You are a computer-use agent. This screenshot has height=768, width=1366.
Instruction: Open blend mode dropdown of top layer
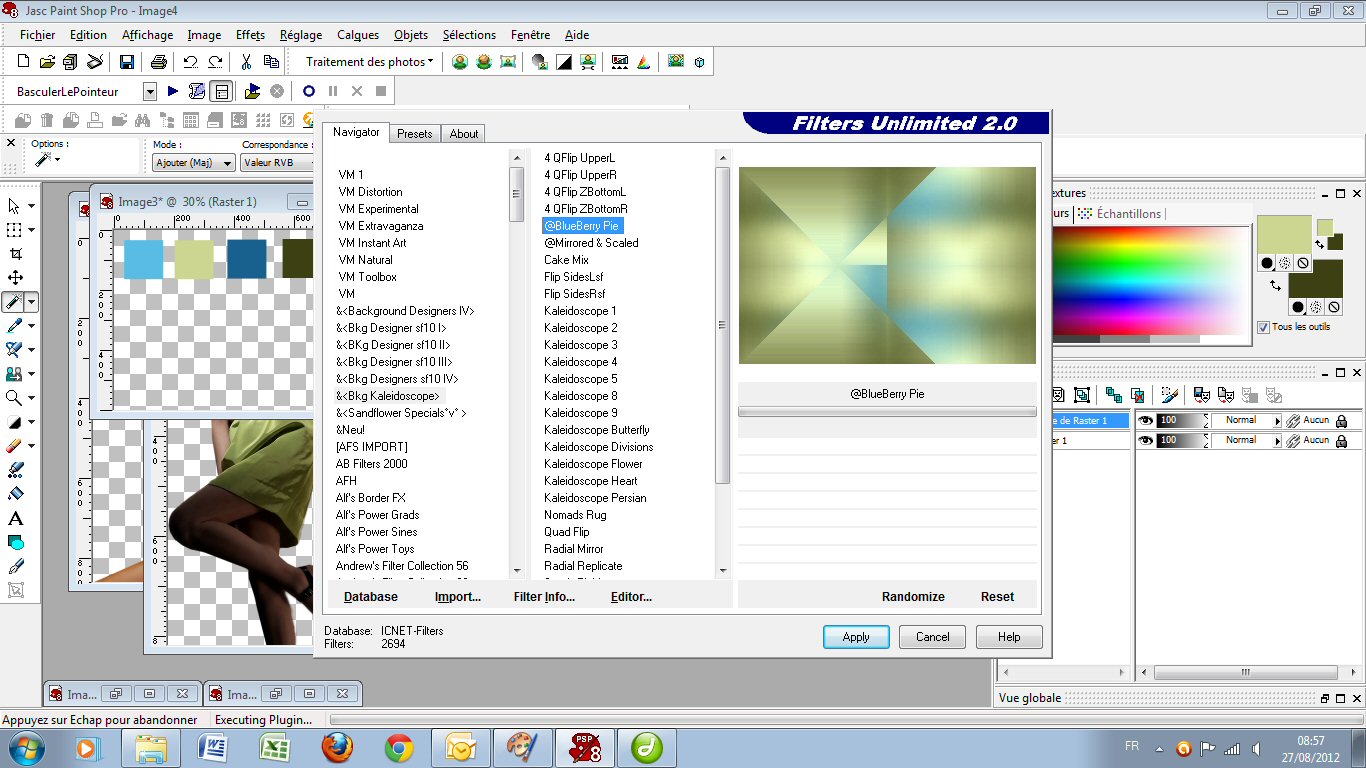pos(1277,421)
